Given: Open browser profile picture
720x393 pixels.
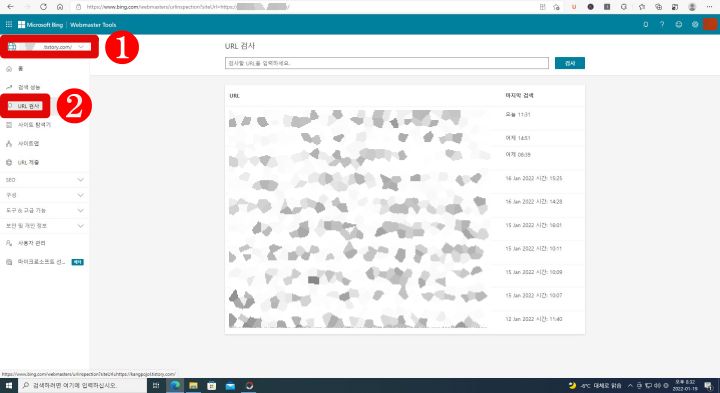Looking at the screenshot, I should tap(692, 7).
